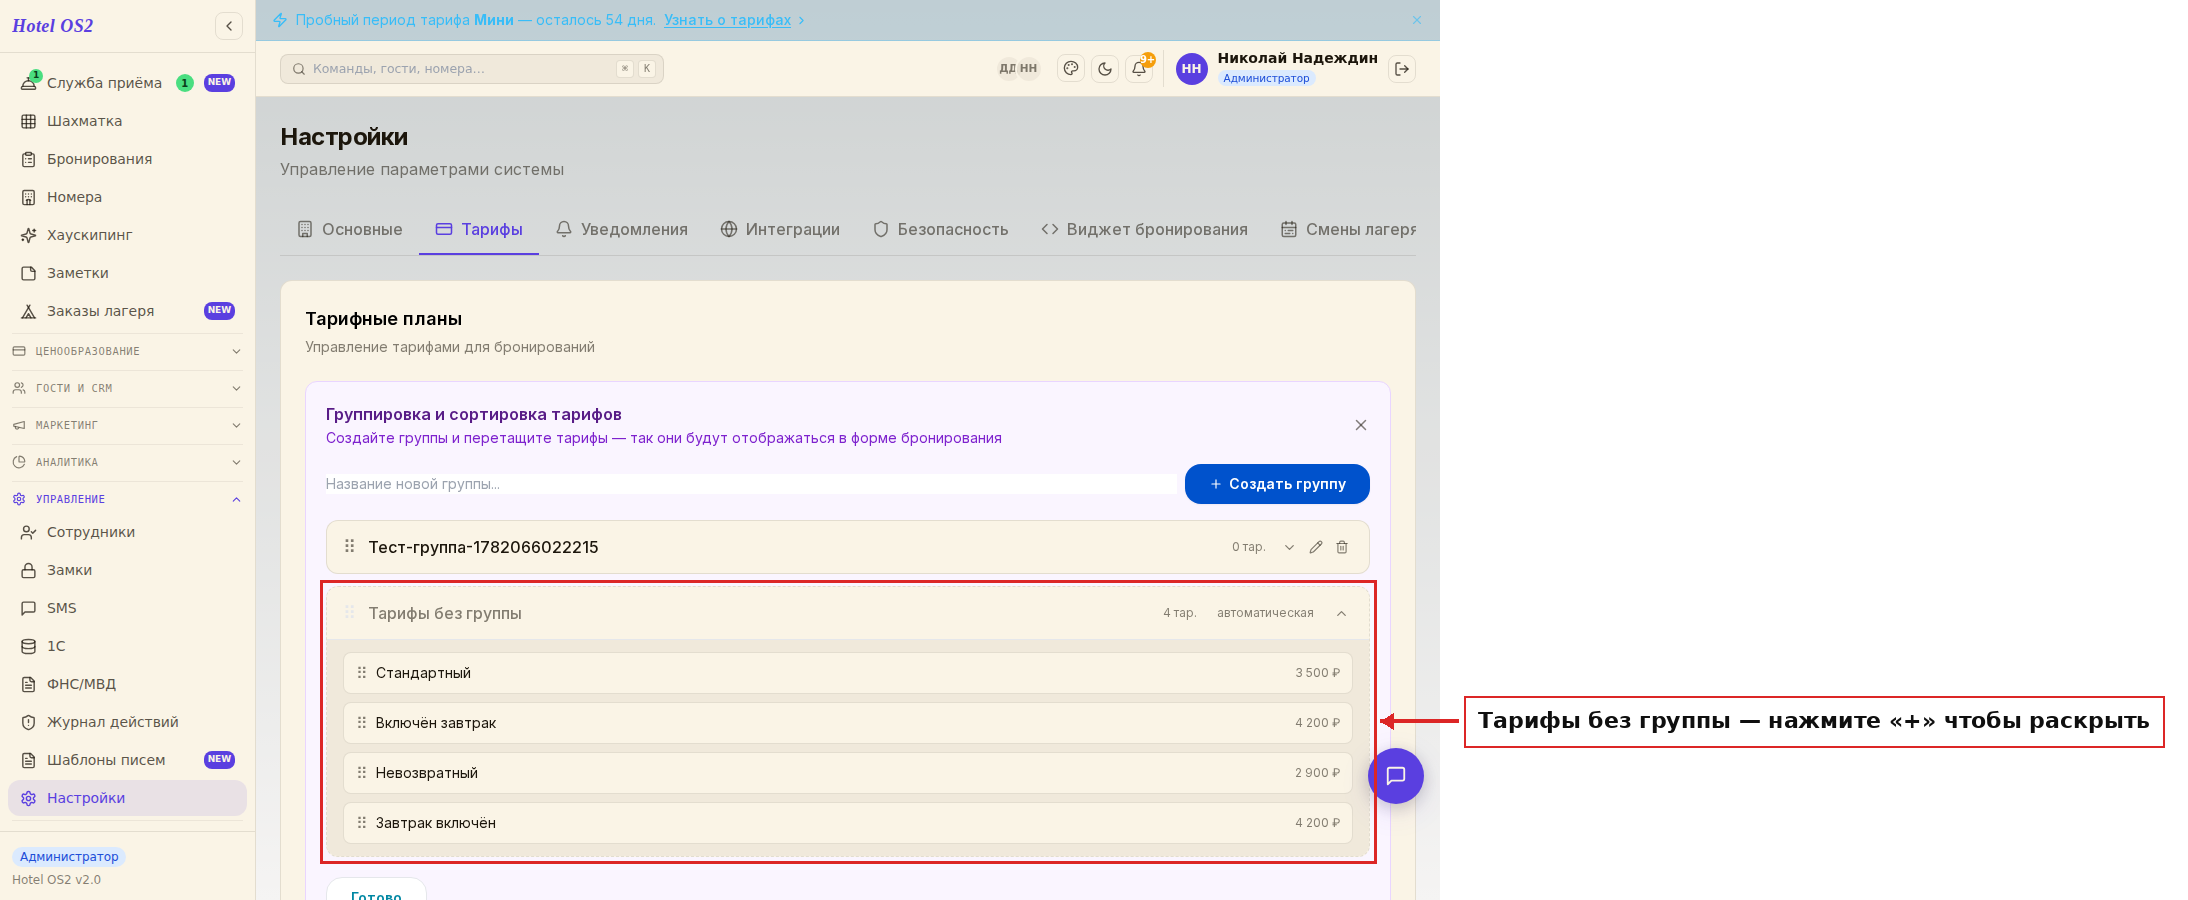
Task: Open ФНС/МВД section
Action: point(127,684)
